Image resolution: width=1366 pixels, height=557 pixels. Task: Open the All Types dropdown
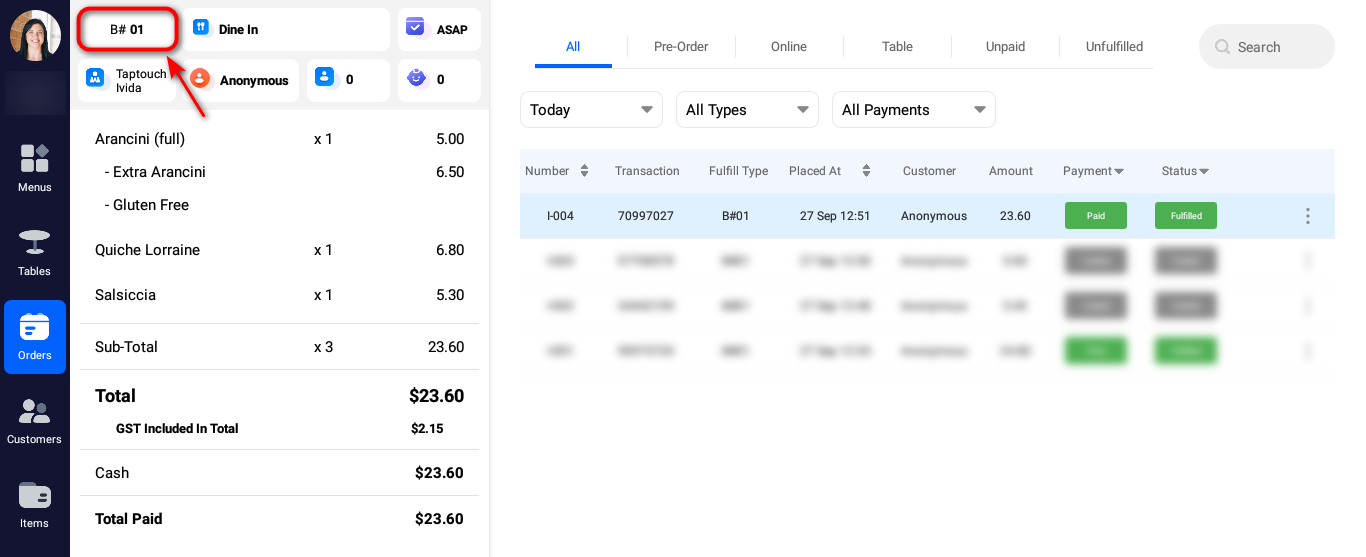(x=747, y=110)
